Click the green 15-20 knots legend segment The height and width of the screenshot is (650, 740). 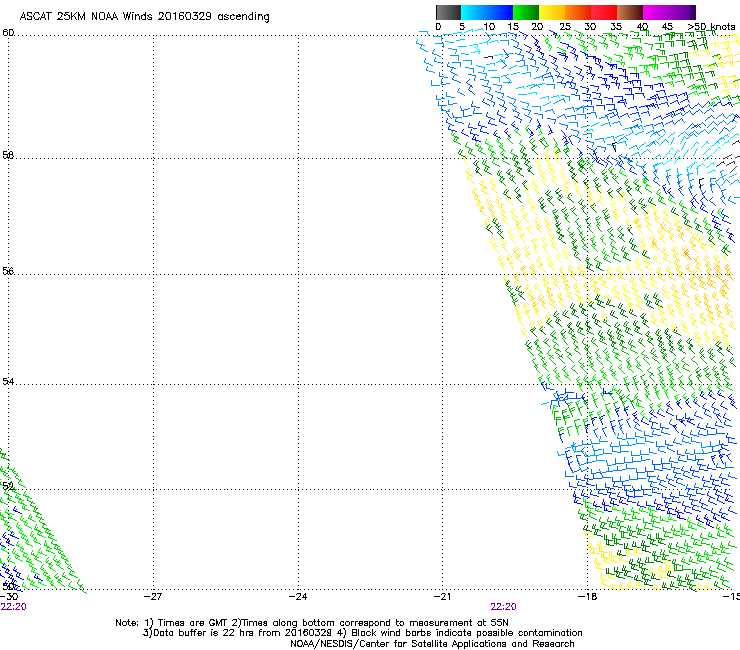click(526, 12)
